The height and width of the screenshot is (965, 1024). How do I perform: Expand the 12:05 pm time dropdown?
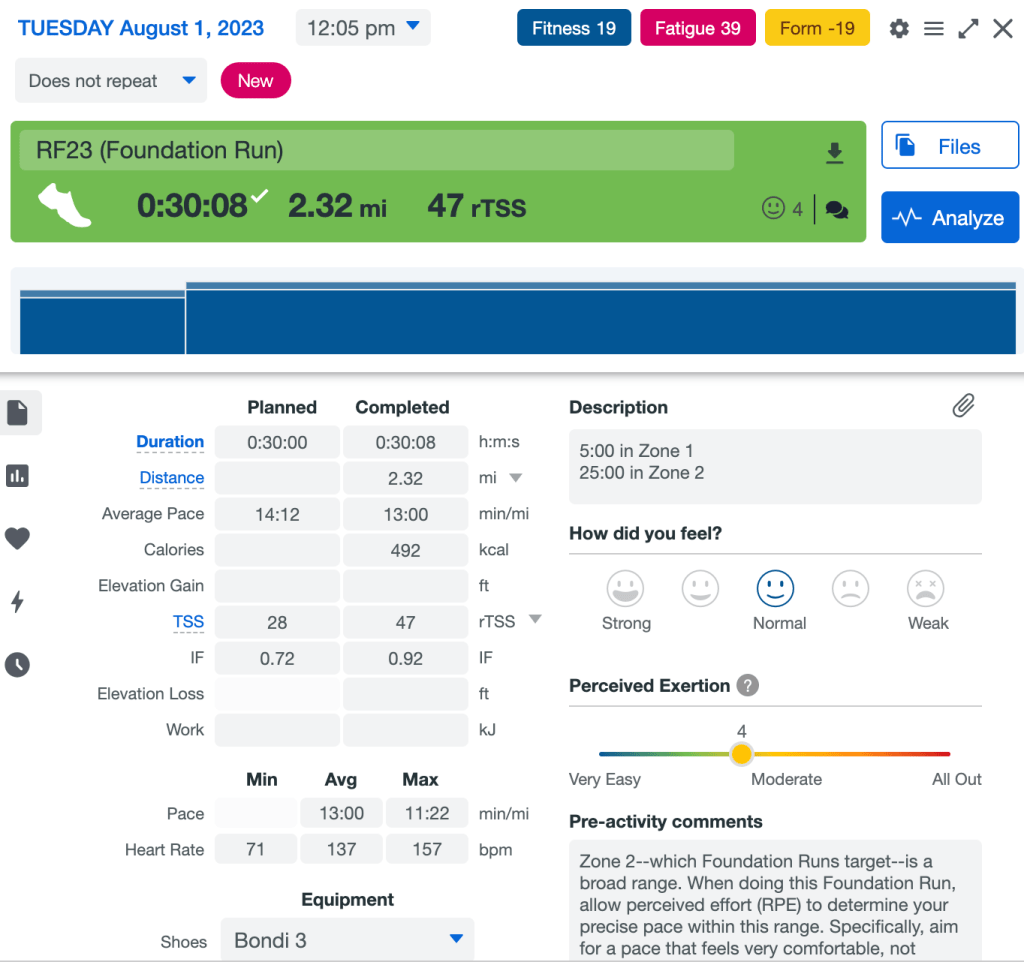tap(363, 28)
